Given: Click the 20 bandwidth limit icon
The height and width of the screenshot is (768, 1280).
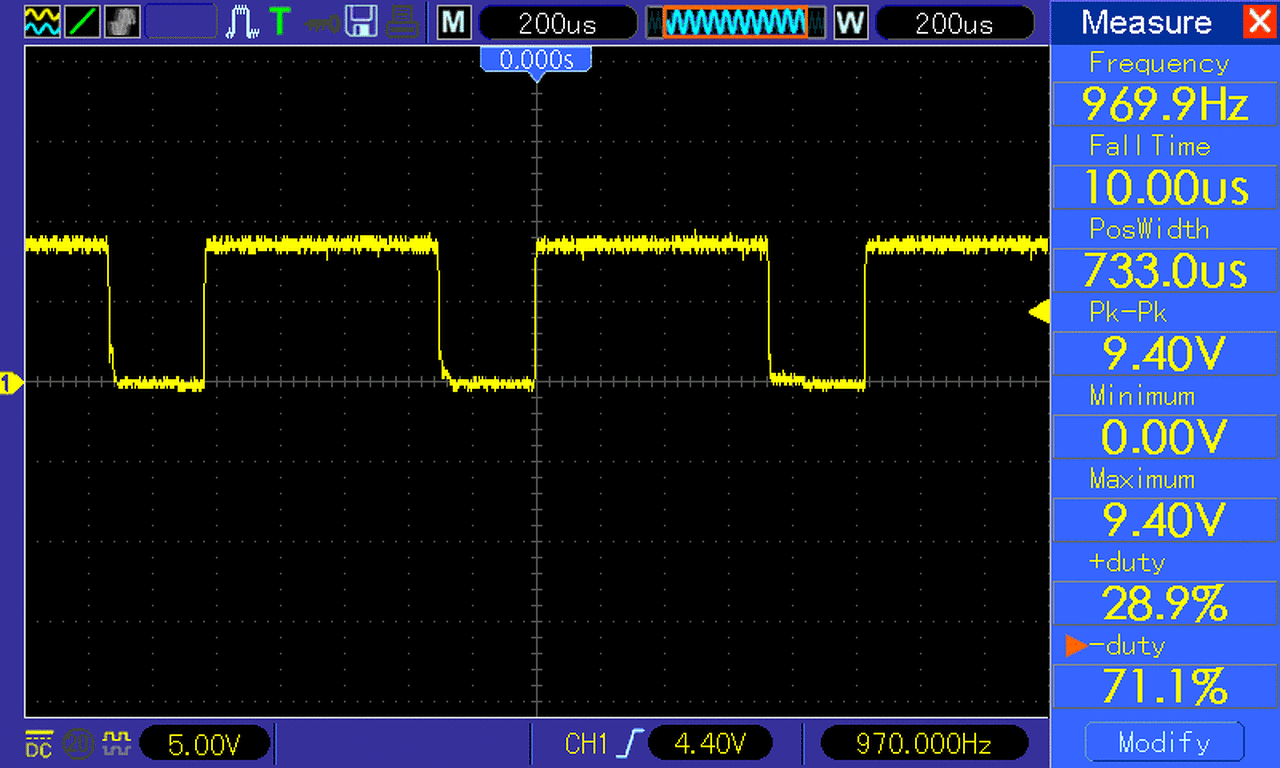Looking at the screenshot, I should [x=76, y=742].
